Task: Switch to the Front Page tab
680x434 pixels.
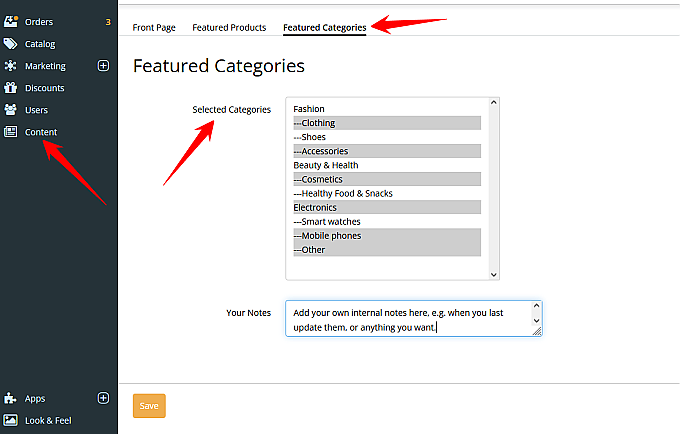Action: click(x=154, y=28)
